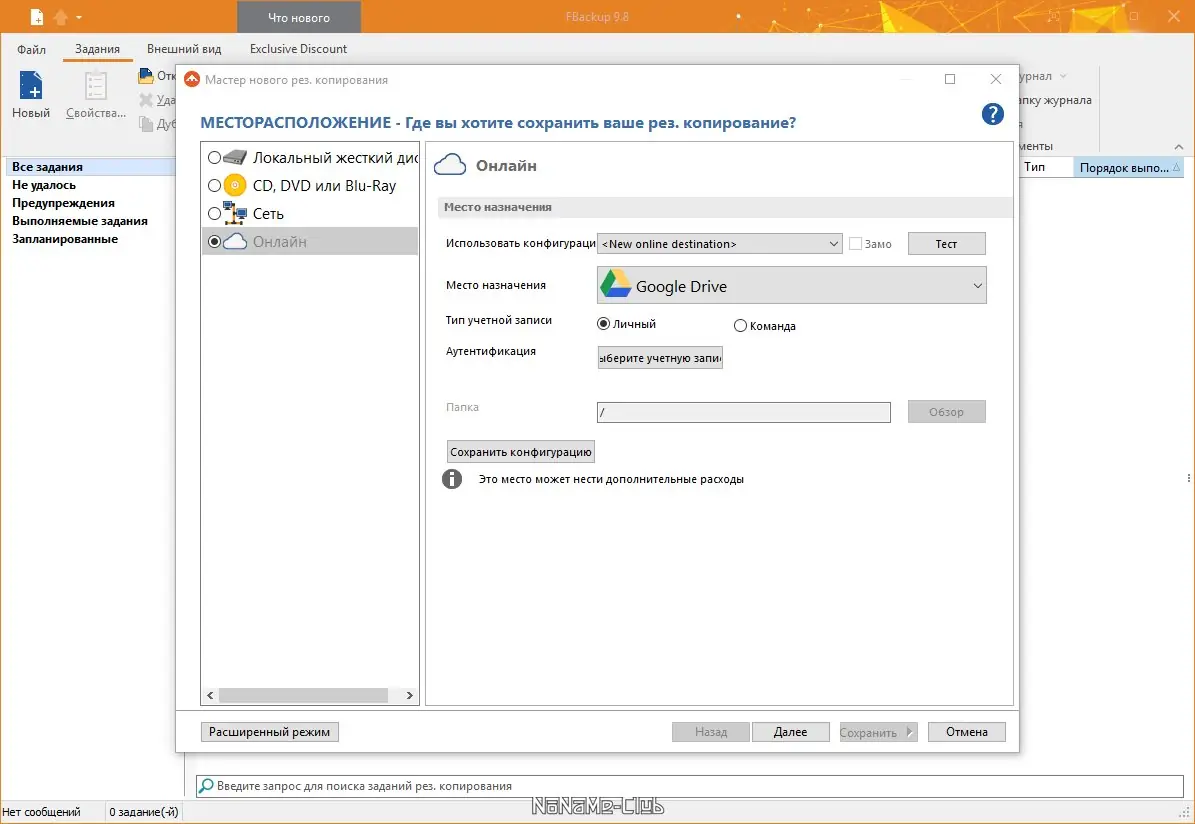
Task: Select Локальный жесткий диск radio option
Action: tap(214, 158)
